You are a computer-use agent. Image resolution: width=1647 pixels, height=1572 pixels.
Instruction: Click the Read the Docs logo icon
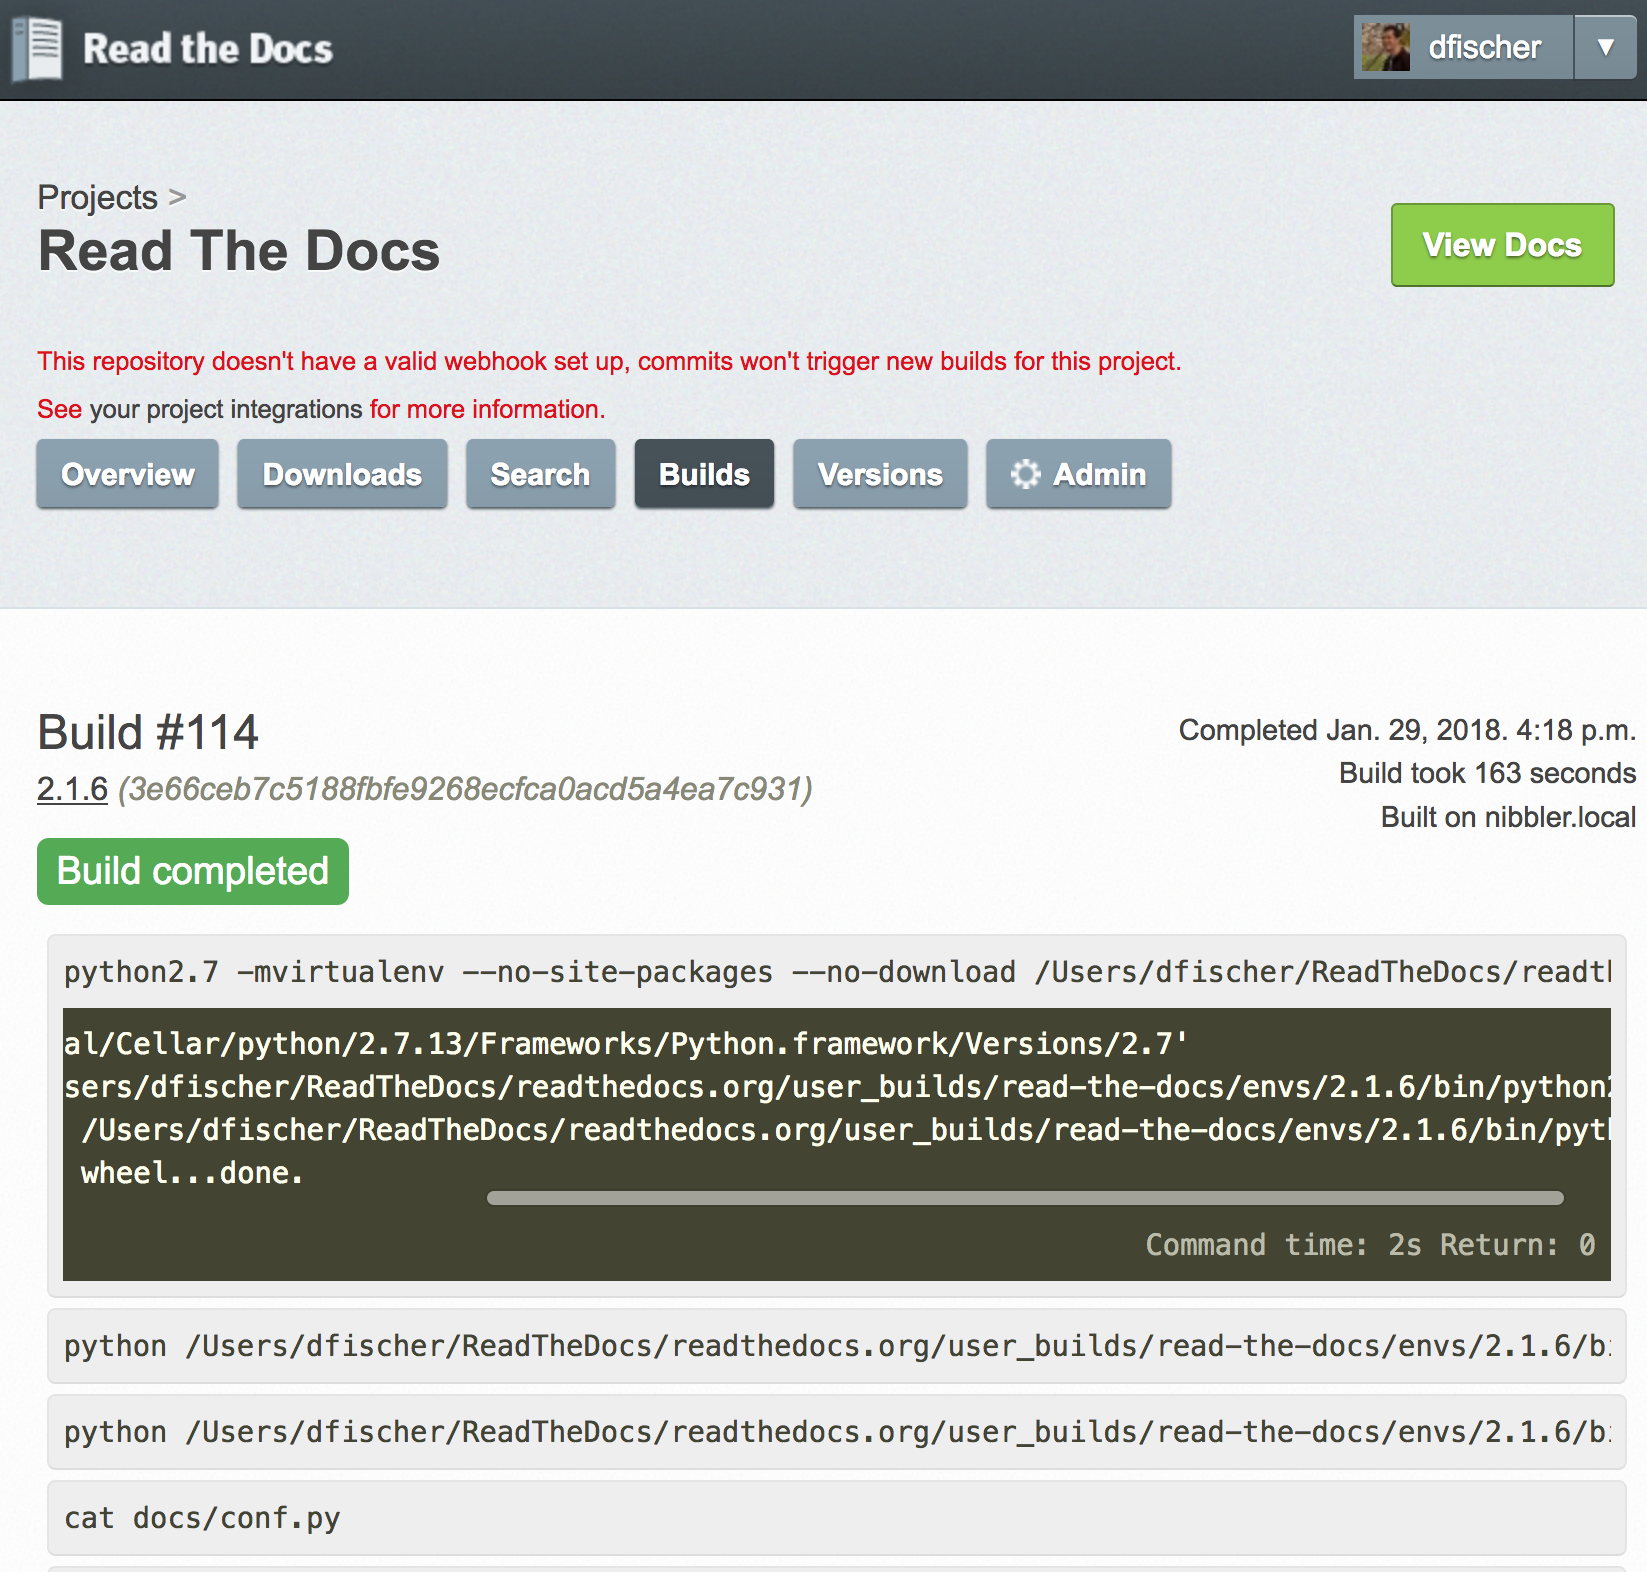(x=37, y=48)
